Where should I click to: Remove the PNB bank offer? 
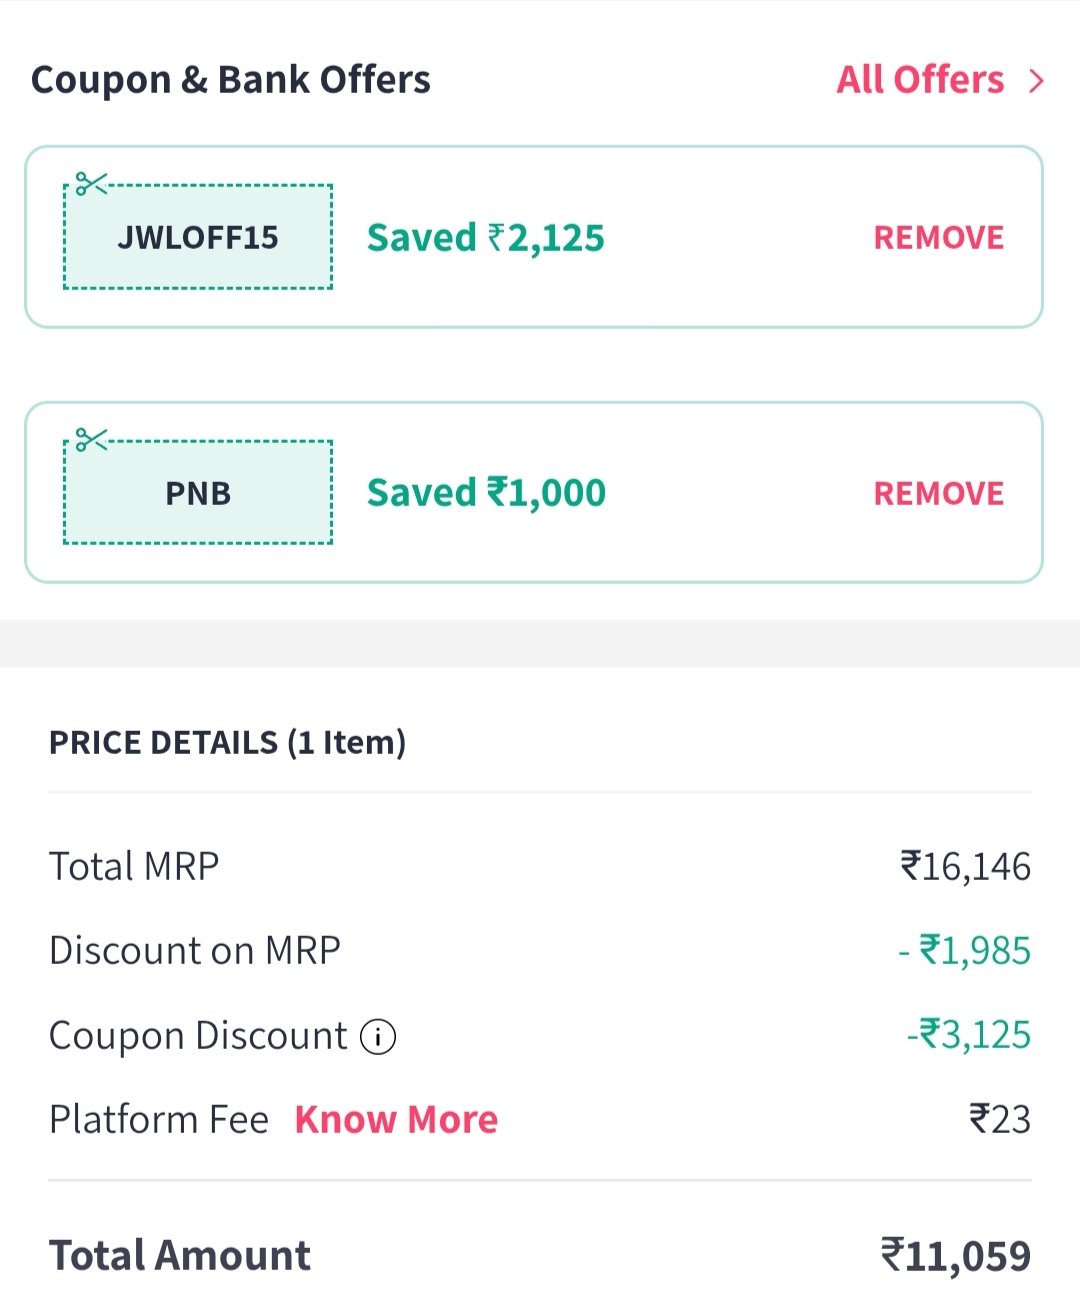(x=938, y=494)
